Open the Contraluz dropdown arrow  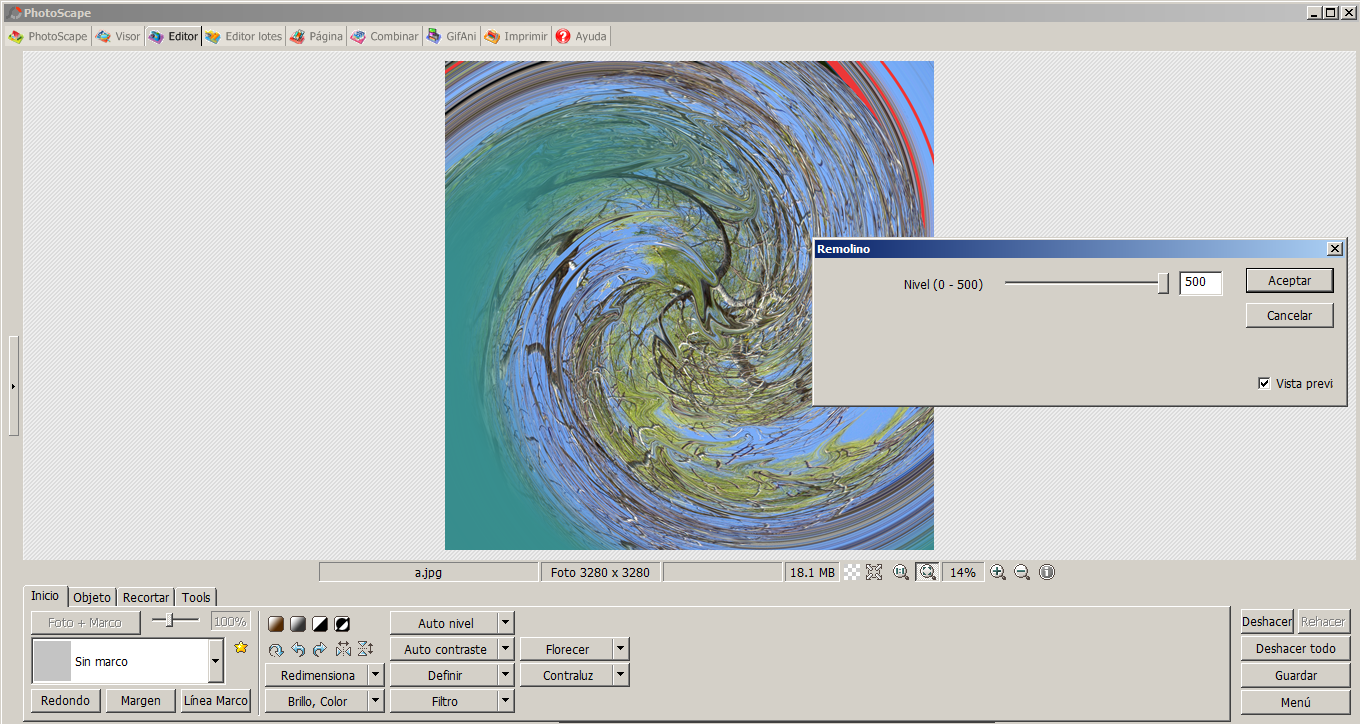point(621,675)
